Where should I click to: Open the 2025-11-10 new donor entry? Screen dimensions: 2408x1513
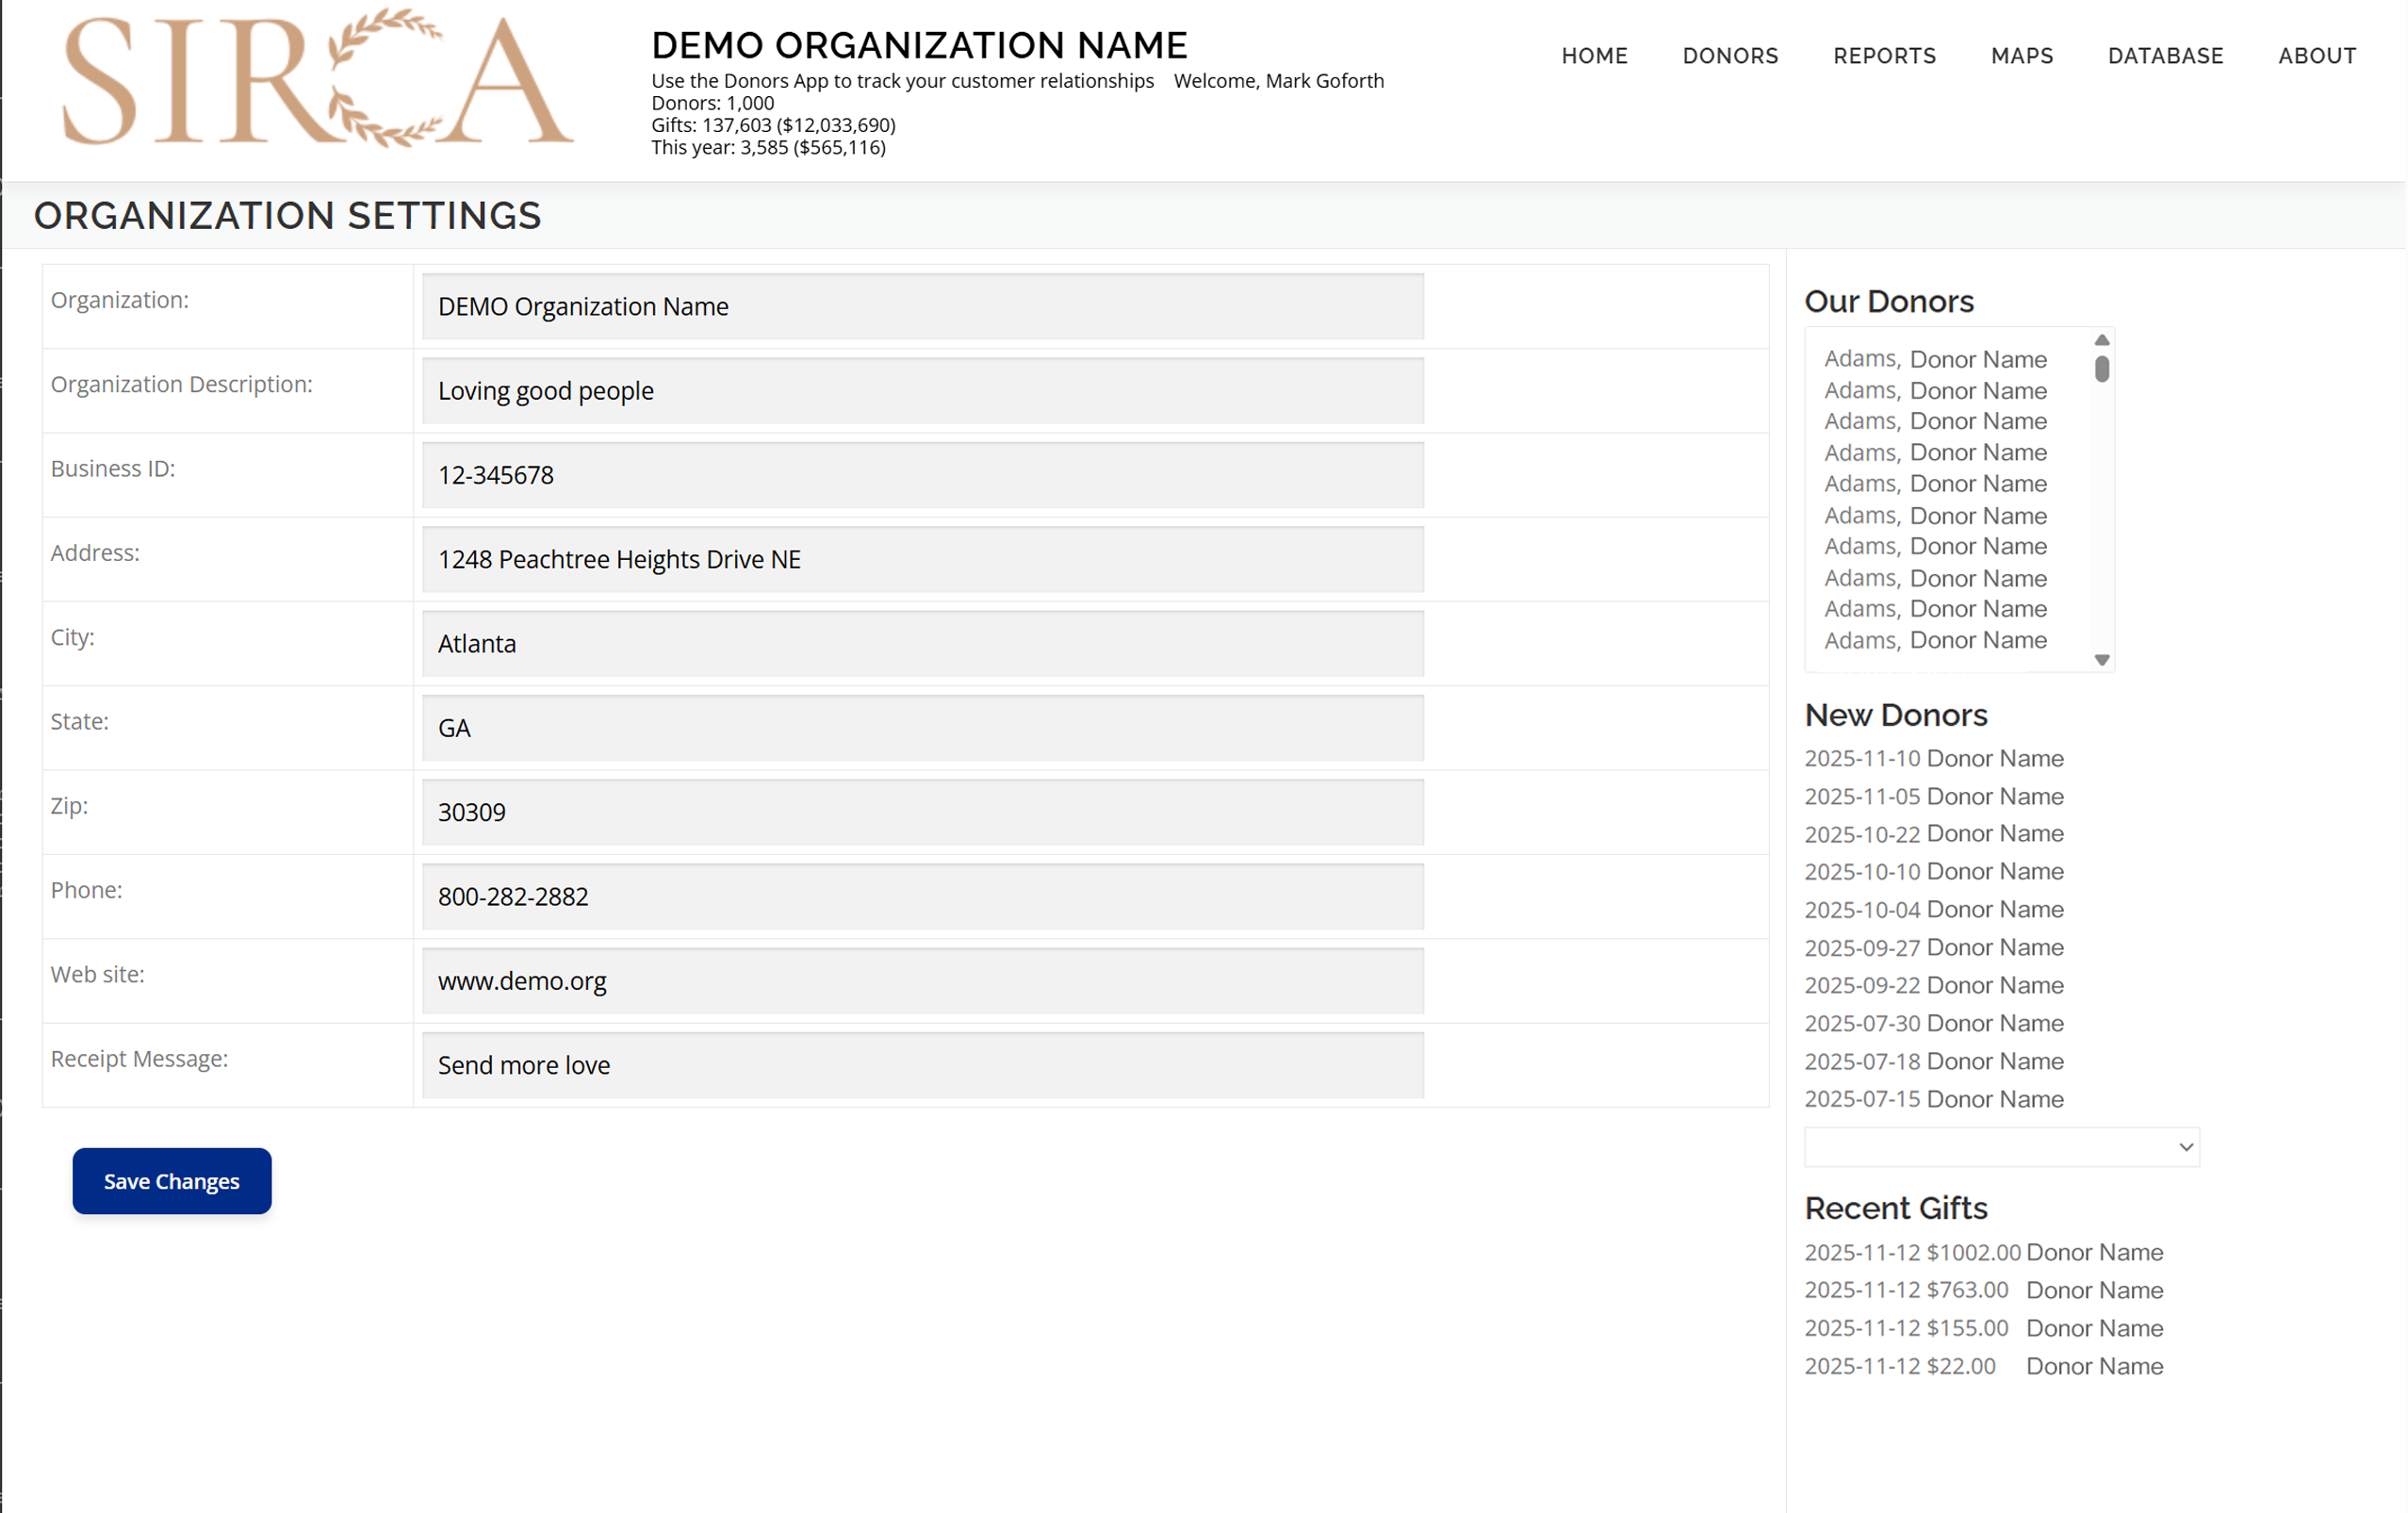pos(1933,759)
